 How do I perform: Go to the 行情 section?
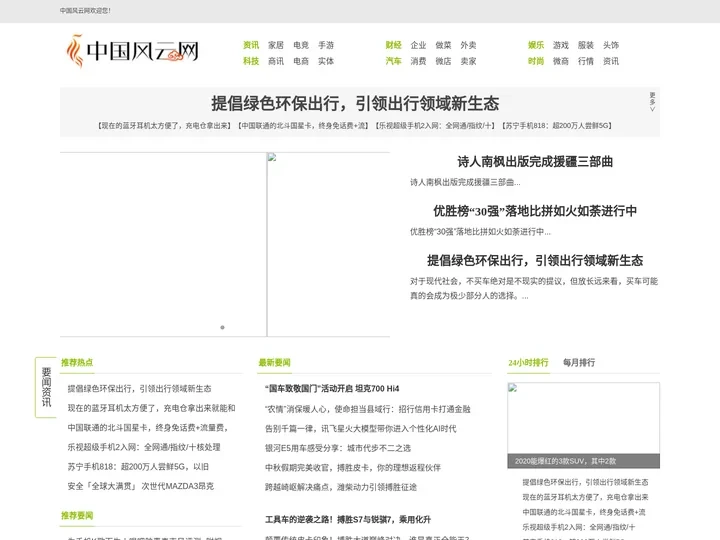click(x=586, y=61)
